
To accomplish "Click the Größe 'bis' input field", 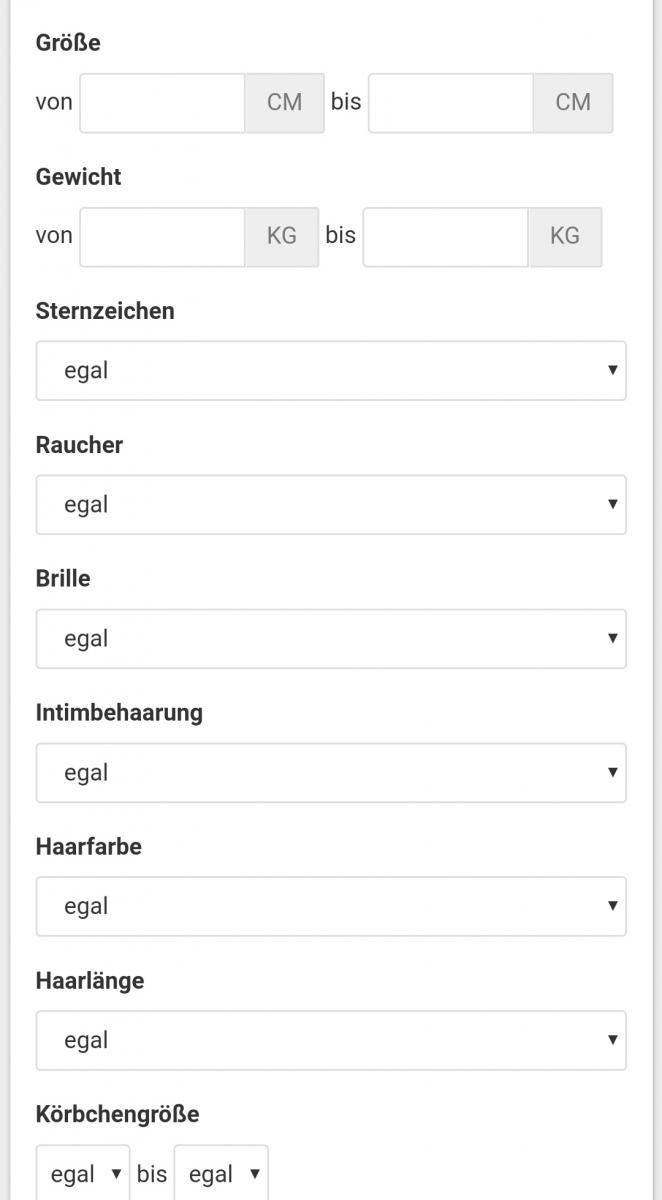I will [450, 103].
